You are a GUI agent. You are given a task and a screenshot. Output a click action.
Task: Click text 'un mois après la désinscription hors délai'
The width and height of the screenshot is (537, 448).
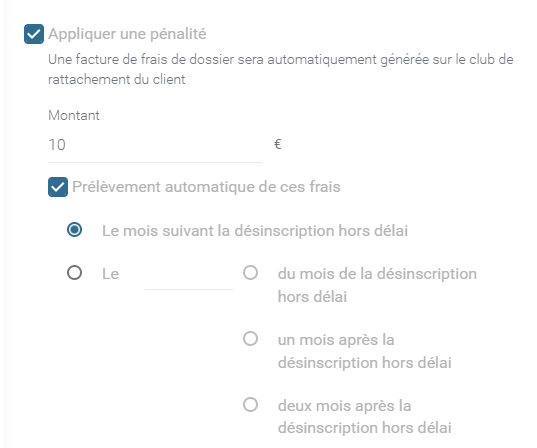tap(365, 351)
